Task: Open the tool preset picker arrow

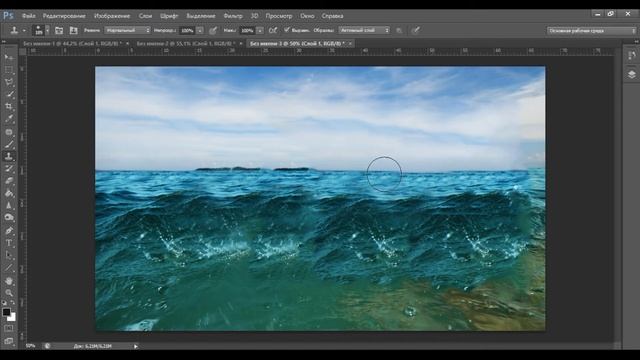Action: (24, 30)
